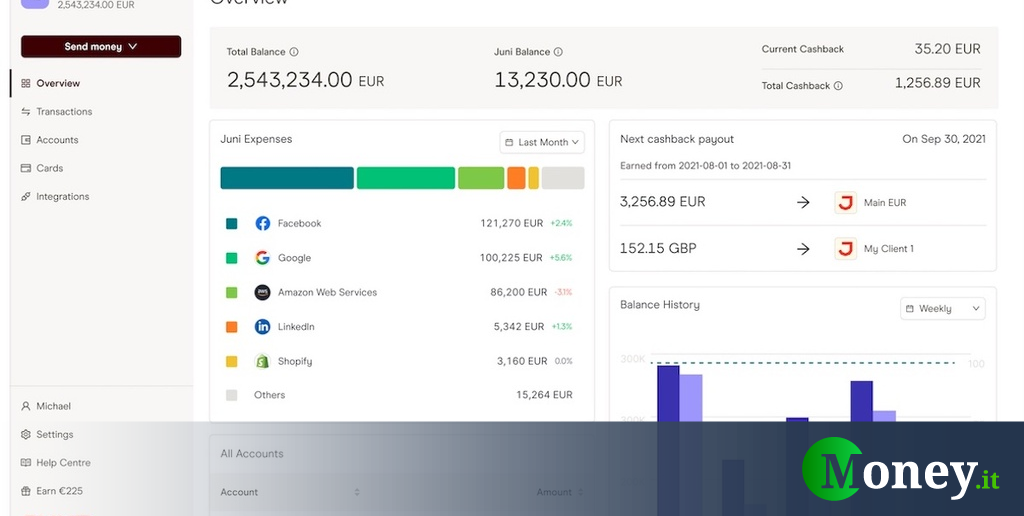
Task: Click info icon next to Juni Balance
Action: pyautogui.click(x=558, y=52)
